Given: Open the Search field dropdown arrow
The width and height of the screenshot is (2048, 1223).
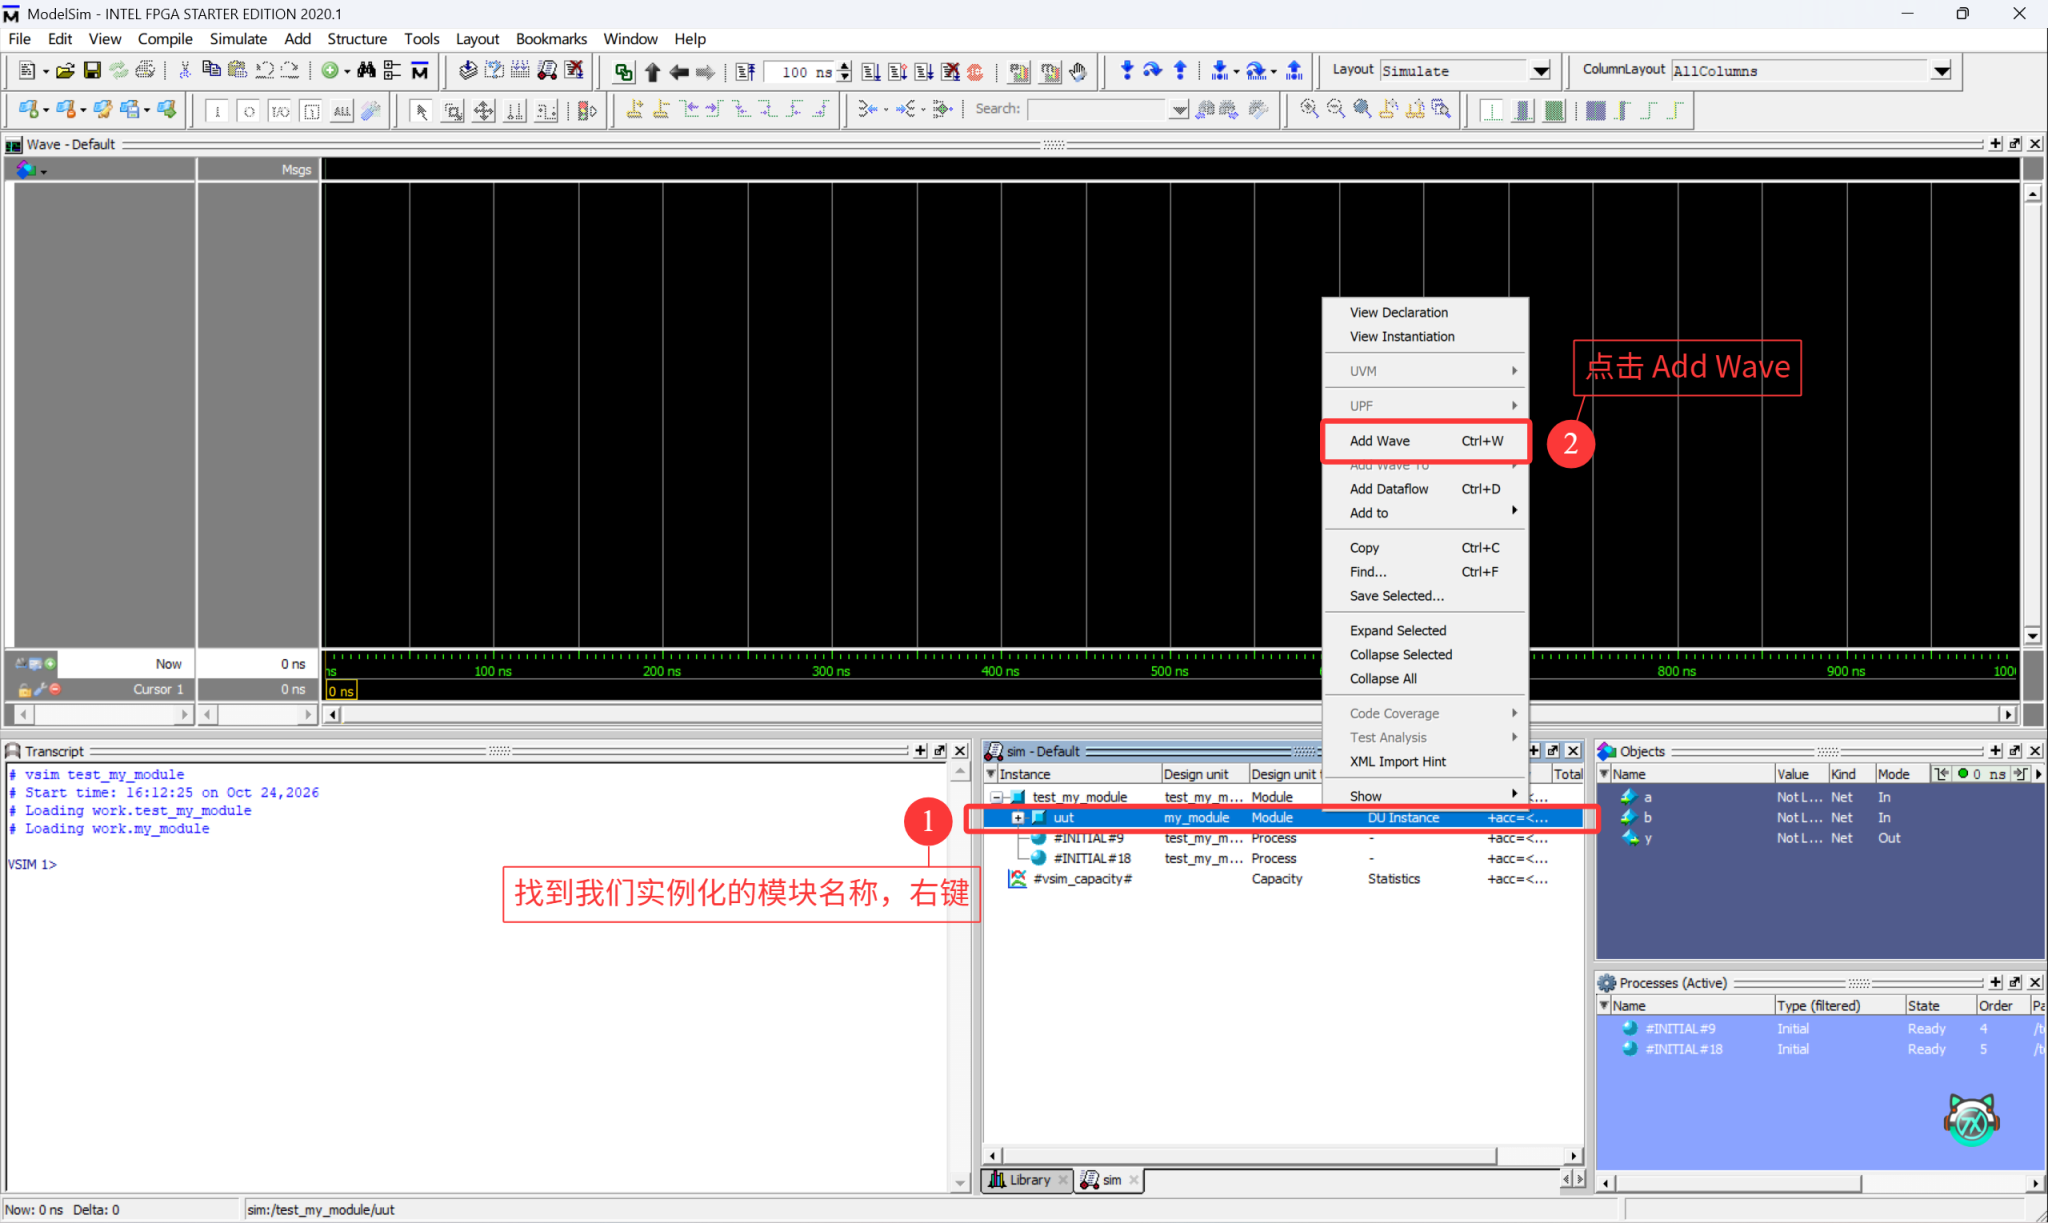Looking at the screenshot, I should [1179, 110].
